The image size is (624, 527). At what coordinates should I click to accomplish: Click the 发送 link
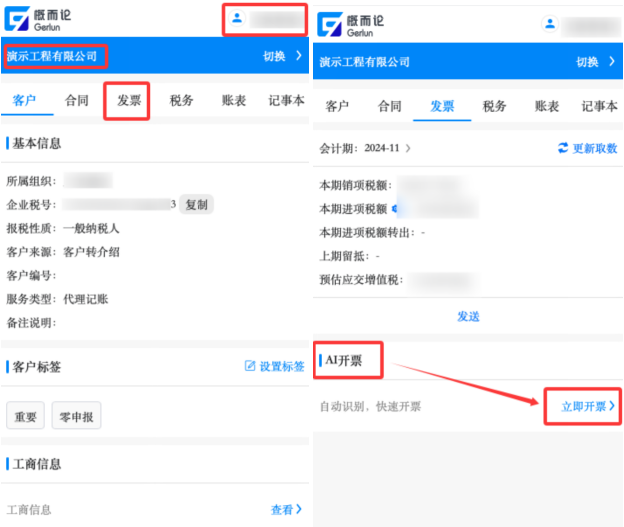coord(468,316)
